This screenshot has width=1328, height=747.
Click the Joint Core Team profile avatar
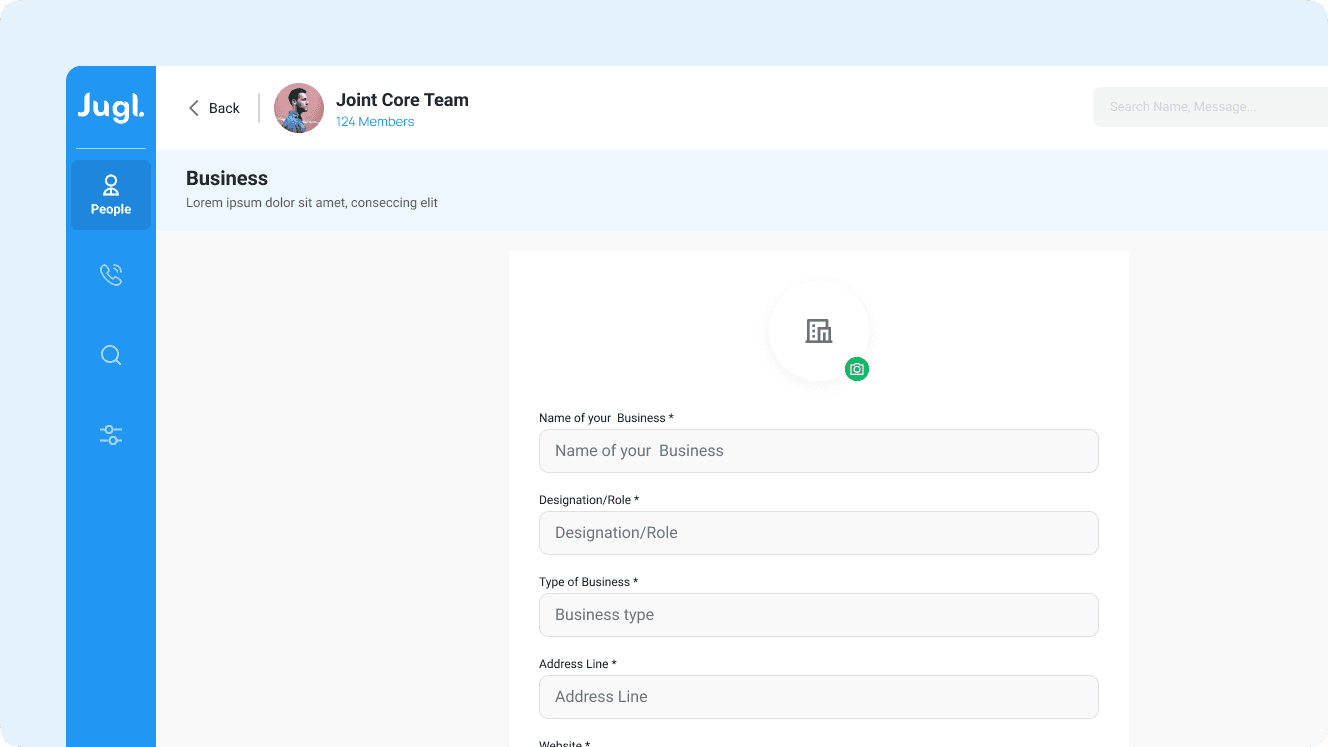point(299,108)
